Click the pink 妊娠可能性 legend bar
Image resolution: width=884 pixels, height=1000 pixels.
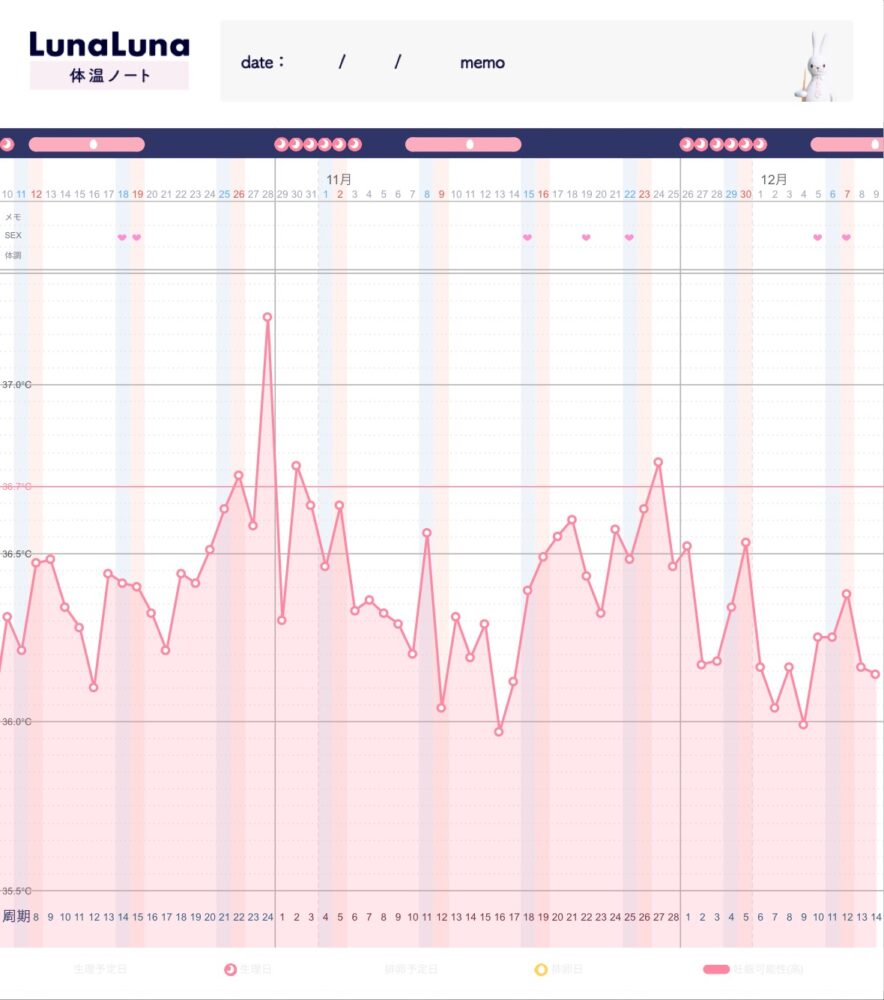[x=716, y=969]
